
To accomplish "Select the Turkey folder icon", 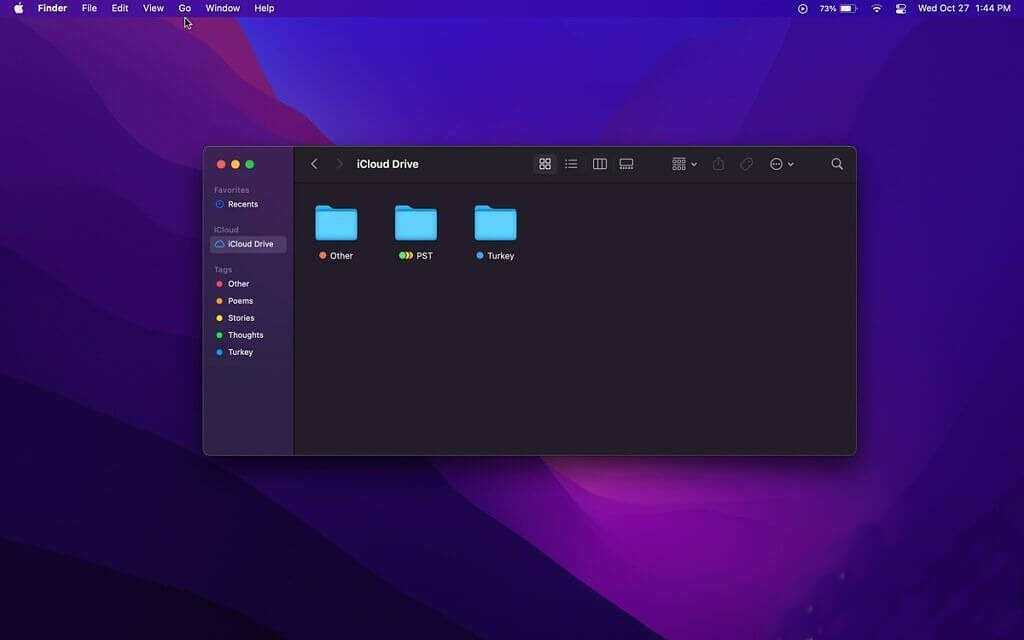I will [496, 223].
